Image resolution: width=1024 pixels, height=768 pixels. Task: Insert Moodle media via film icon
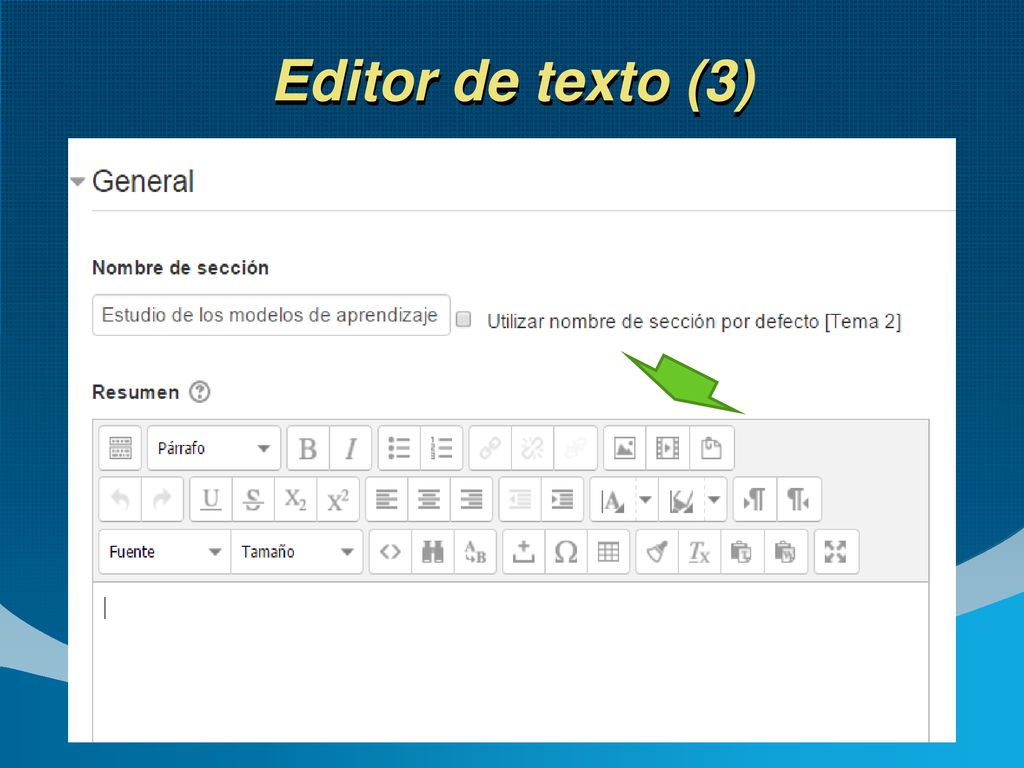pyautogui.click(x=667, y=448)
